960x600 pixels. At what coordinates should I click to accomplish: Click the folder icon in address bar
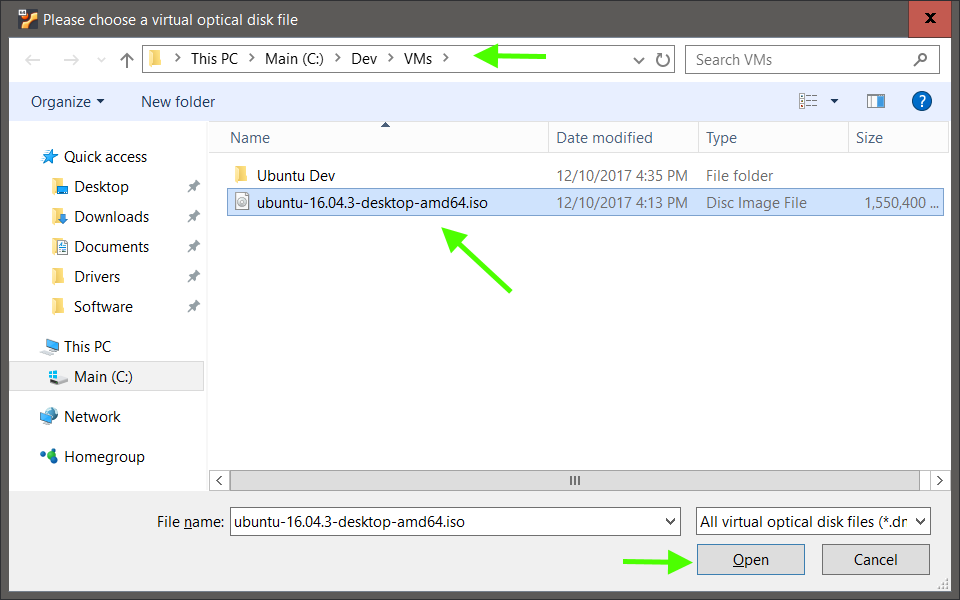point(156,58)
